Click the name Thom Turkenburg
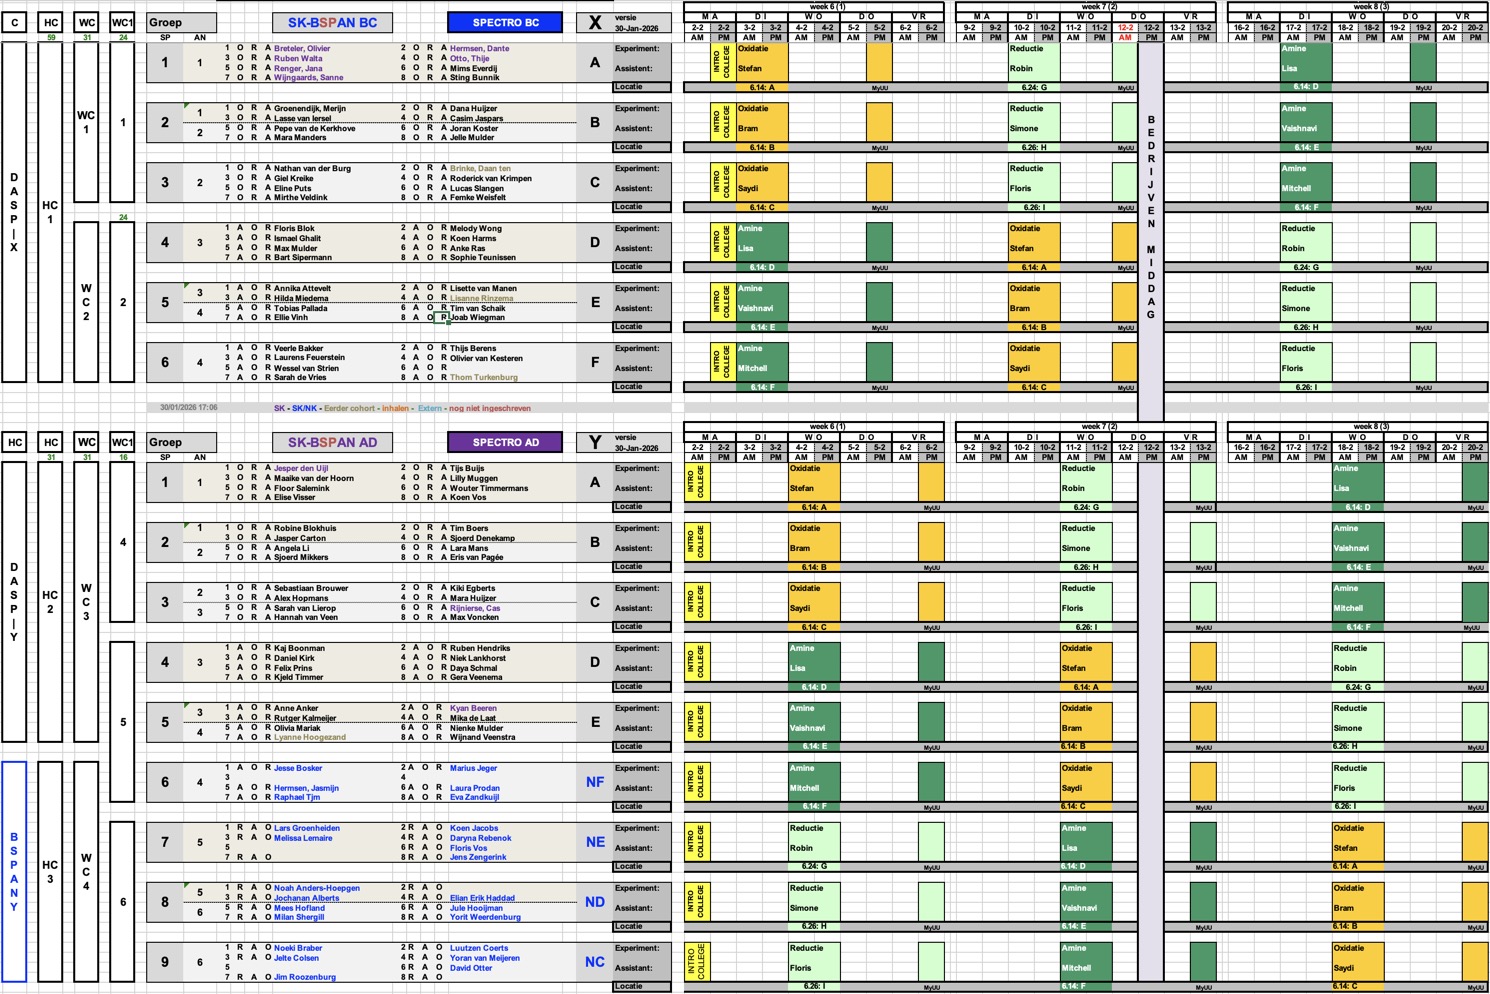The width and height of the screenshot is (1490, 994). click(x=484, y=378)
